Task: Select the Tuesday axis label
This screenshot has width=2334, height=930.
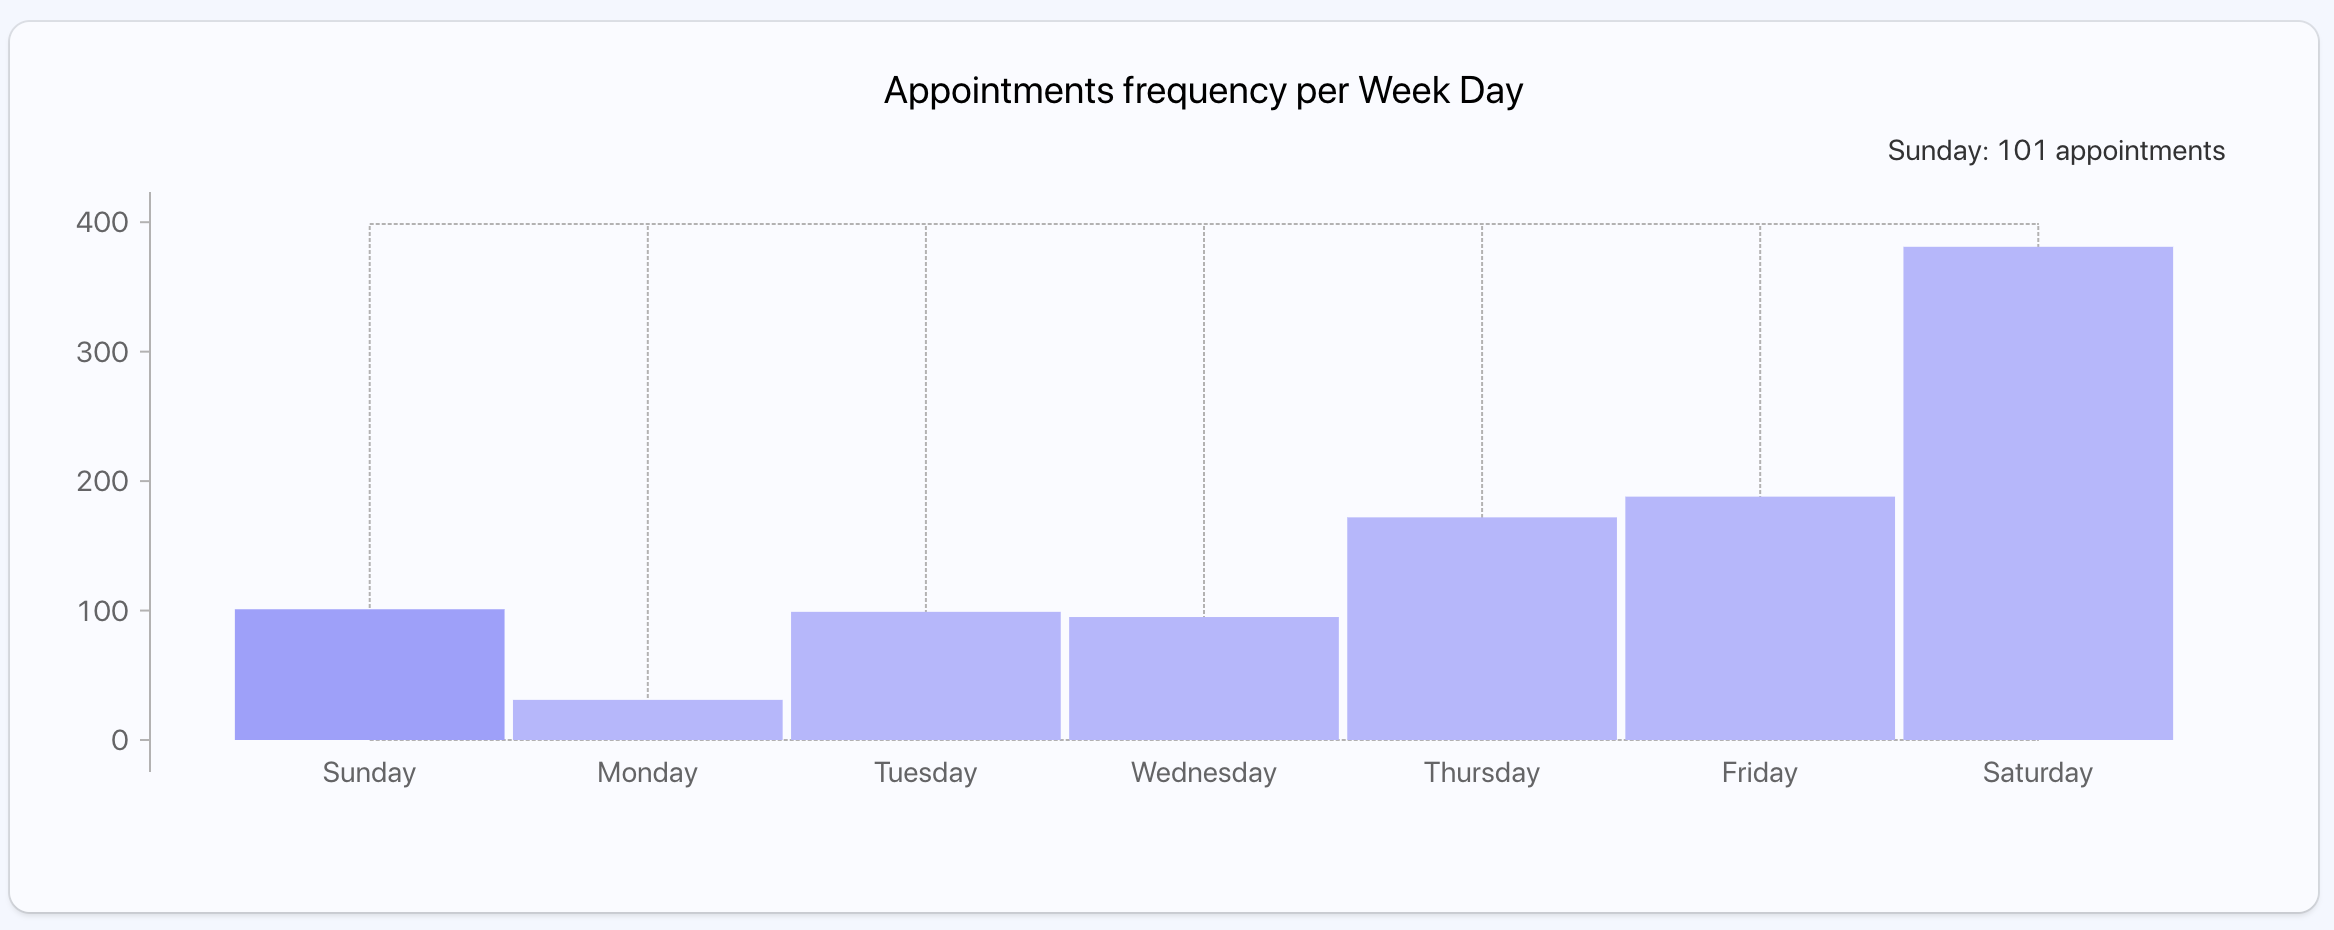Action: [925, 772]
